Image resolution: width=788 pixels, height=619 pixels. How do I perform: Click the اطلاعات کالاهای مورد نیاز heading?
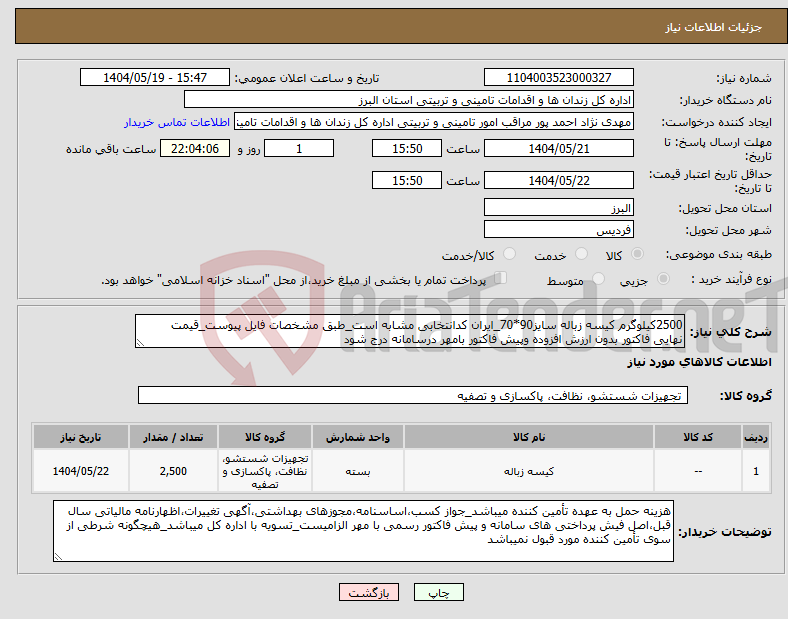click(x=699, y=362)
